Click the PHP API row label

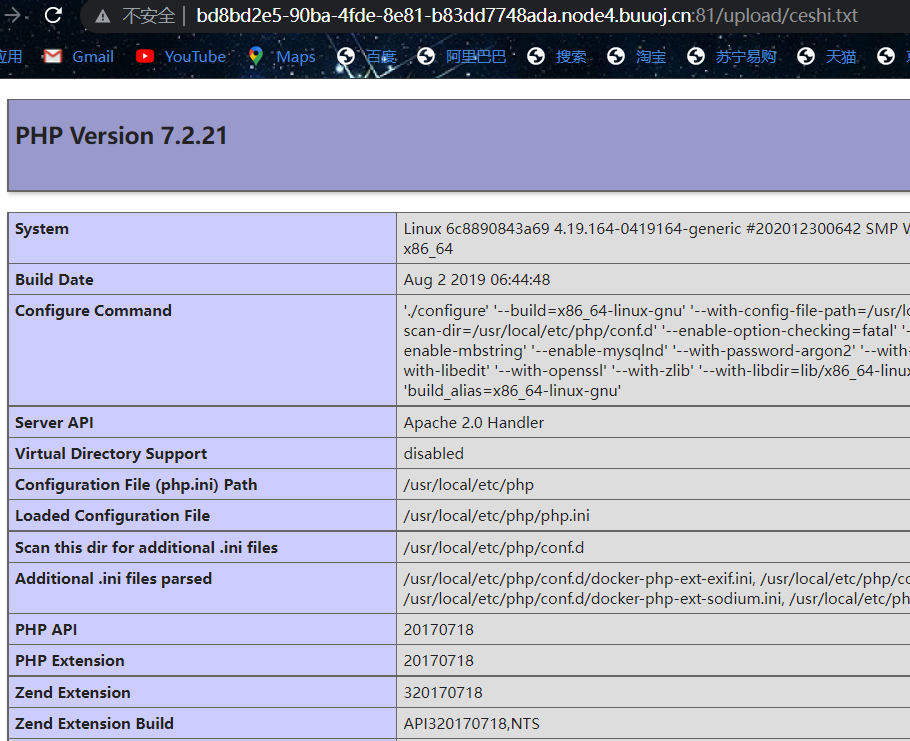coord(46,630)
